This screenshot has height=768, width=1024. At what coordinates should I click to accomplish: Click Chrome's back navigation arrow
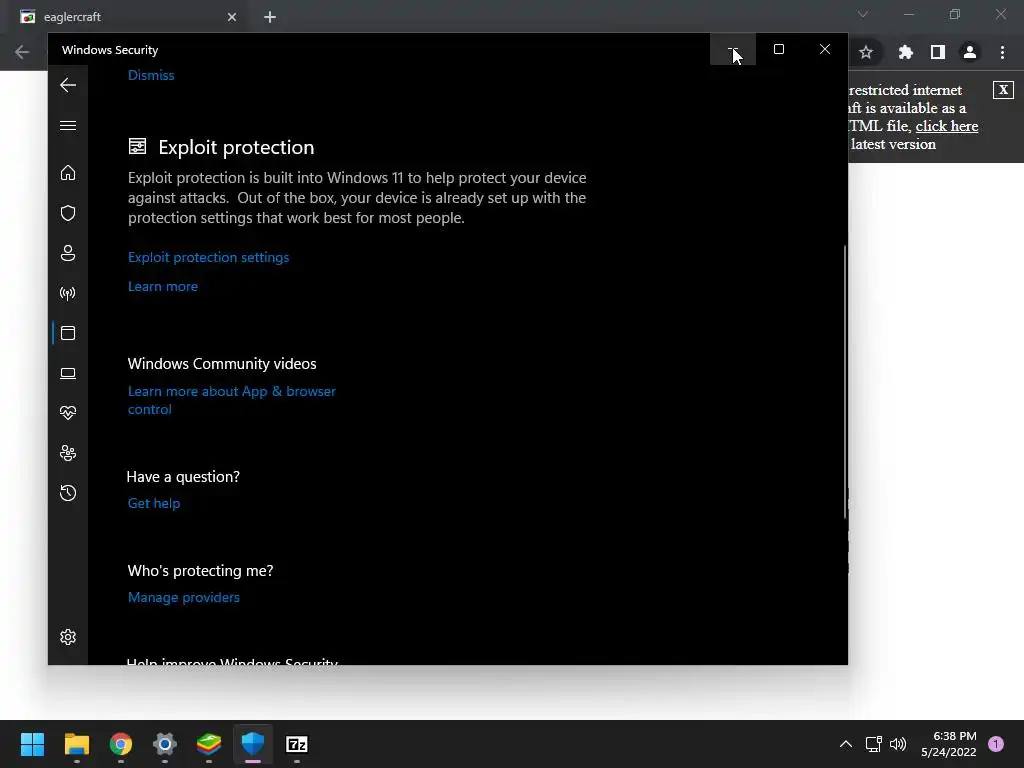[x=22, y=52]
